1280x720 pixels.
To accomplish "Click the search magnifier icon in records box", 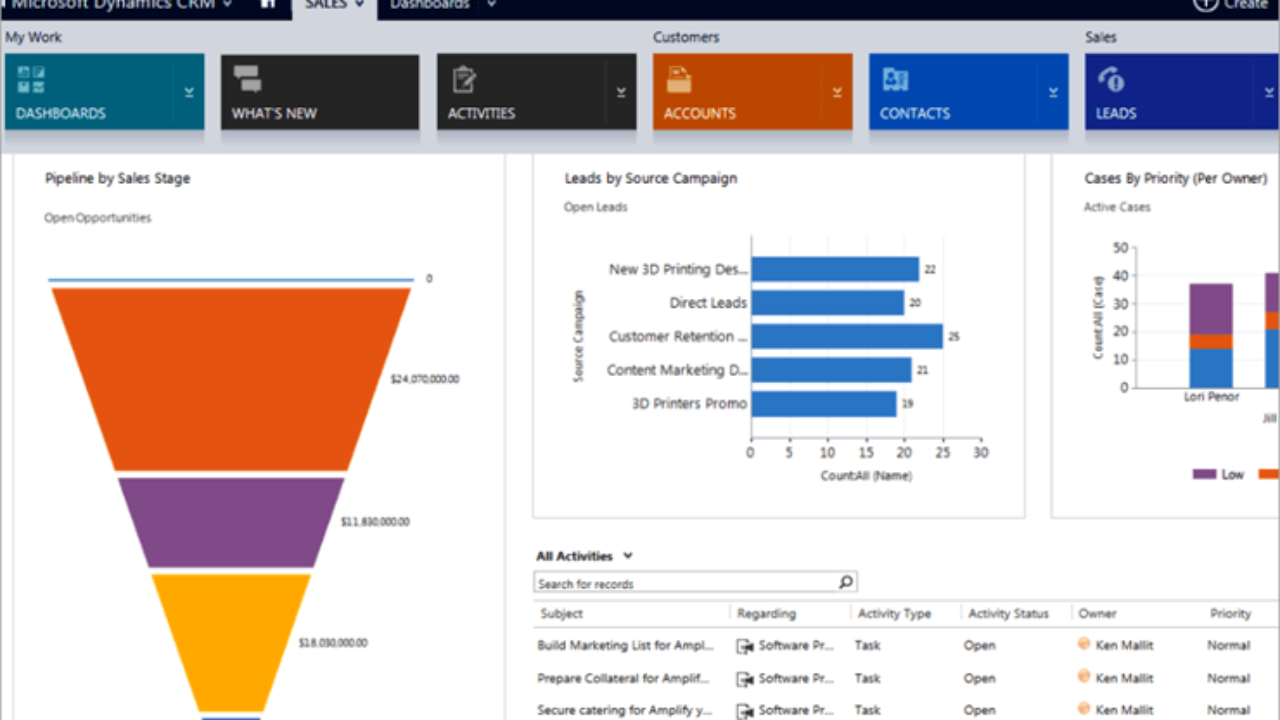I will click(x=846, y=582).
